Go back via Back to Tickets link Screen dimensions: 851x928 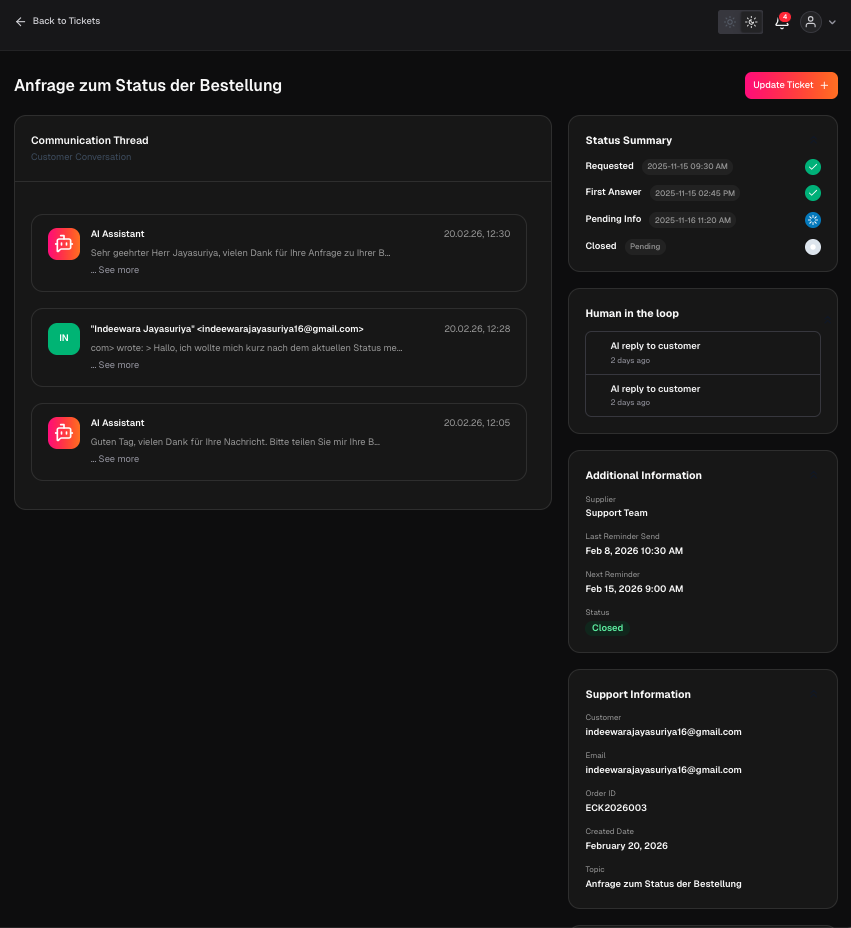pos(66,21)
